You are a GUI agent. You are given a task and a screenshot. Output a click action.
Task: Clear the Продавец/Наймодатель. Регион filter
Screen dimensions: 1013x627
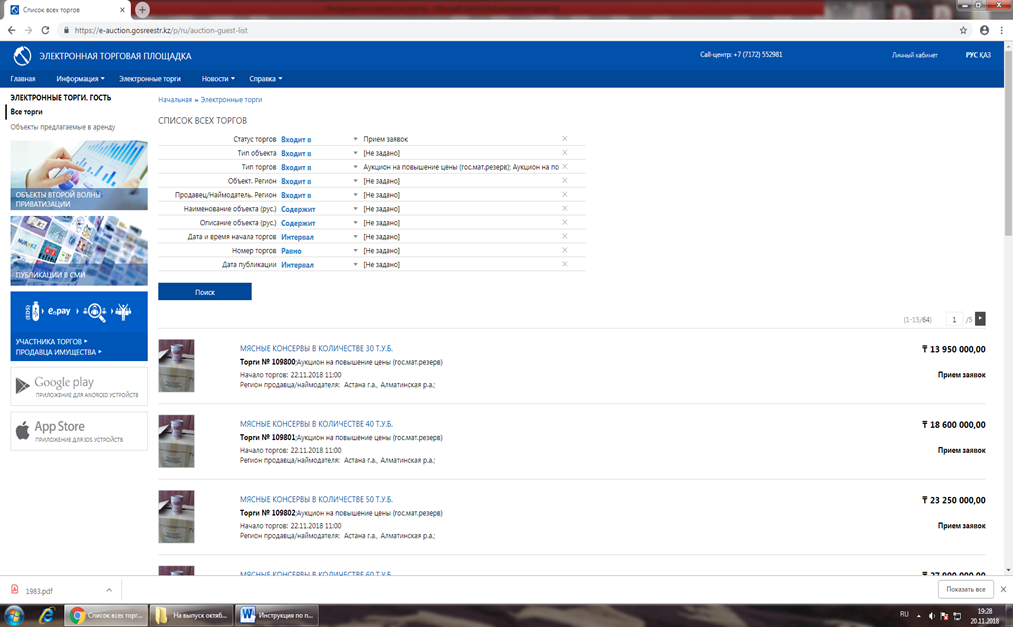click(565, 194)
